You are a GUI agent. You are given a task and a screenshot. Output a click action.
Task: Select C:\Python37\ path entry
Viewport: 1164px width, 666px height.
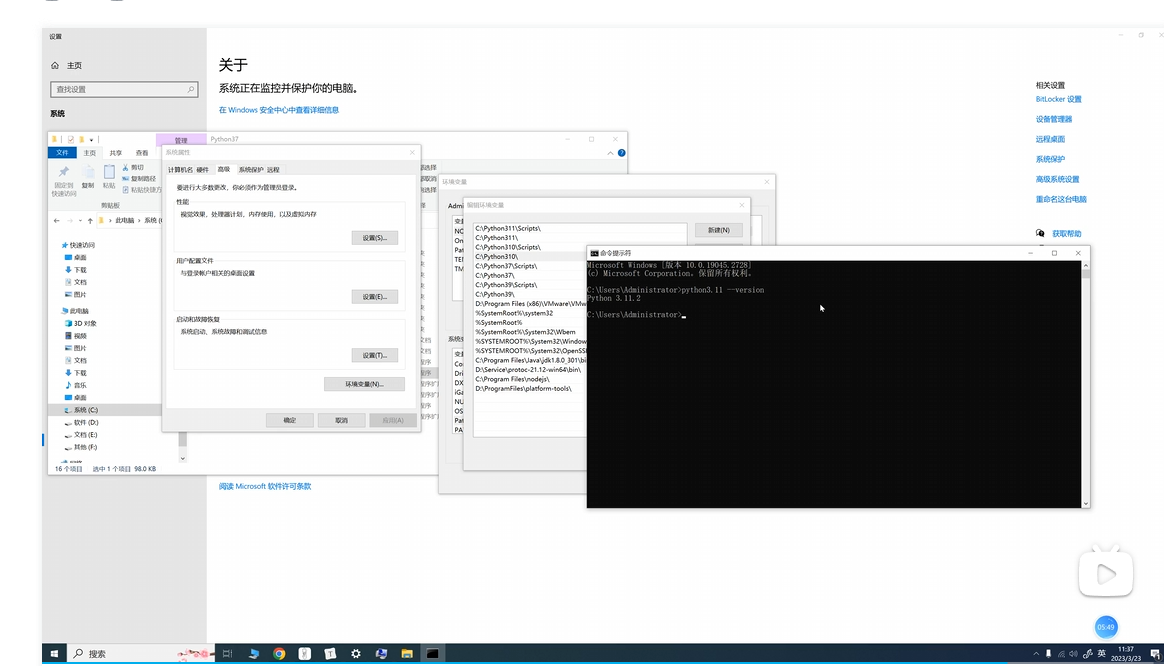[x=530, y=275]
